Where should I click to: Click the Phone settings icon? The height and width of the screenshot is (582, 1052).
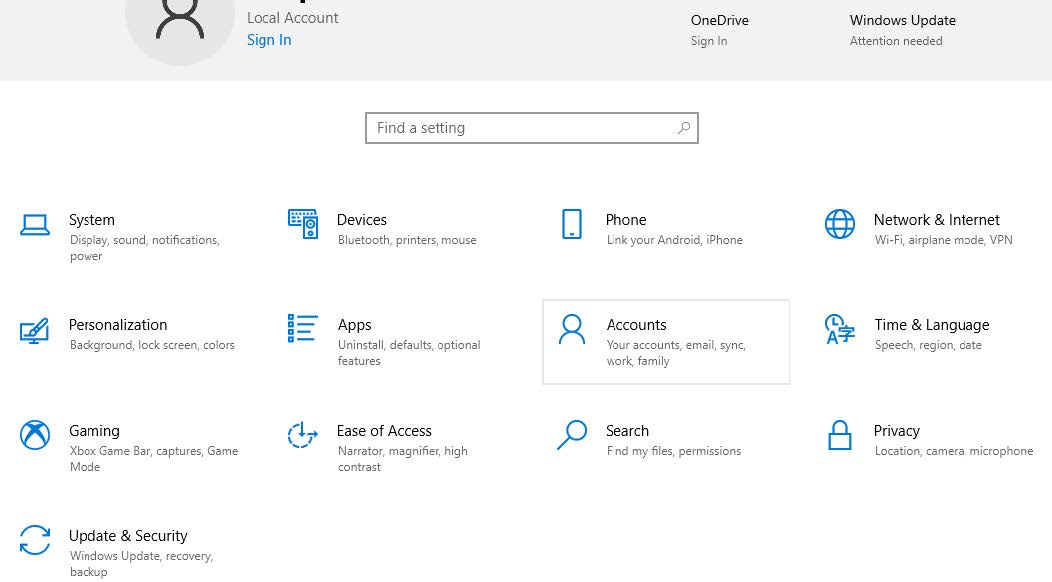[572, 224]
